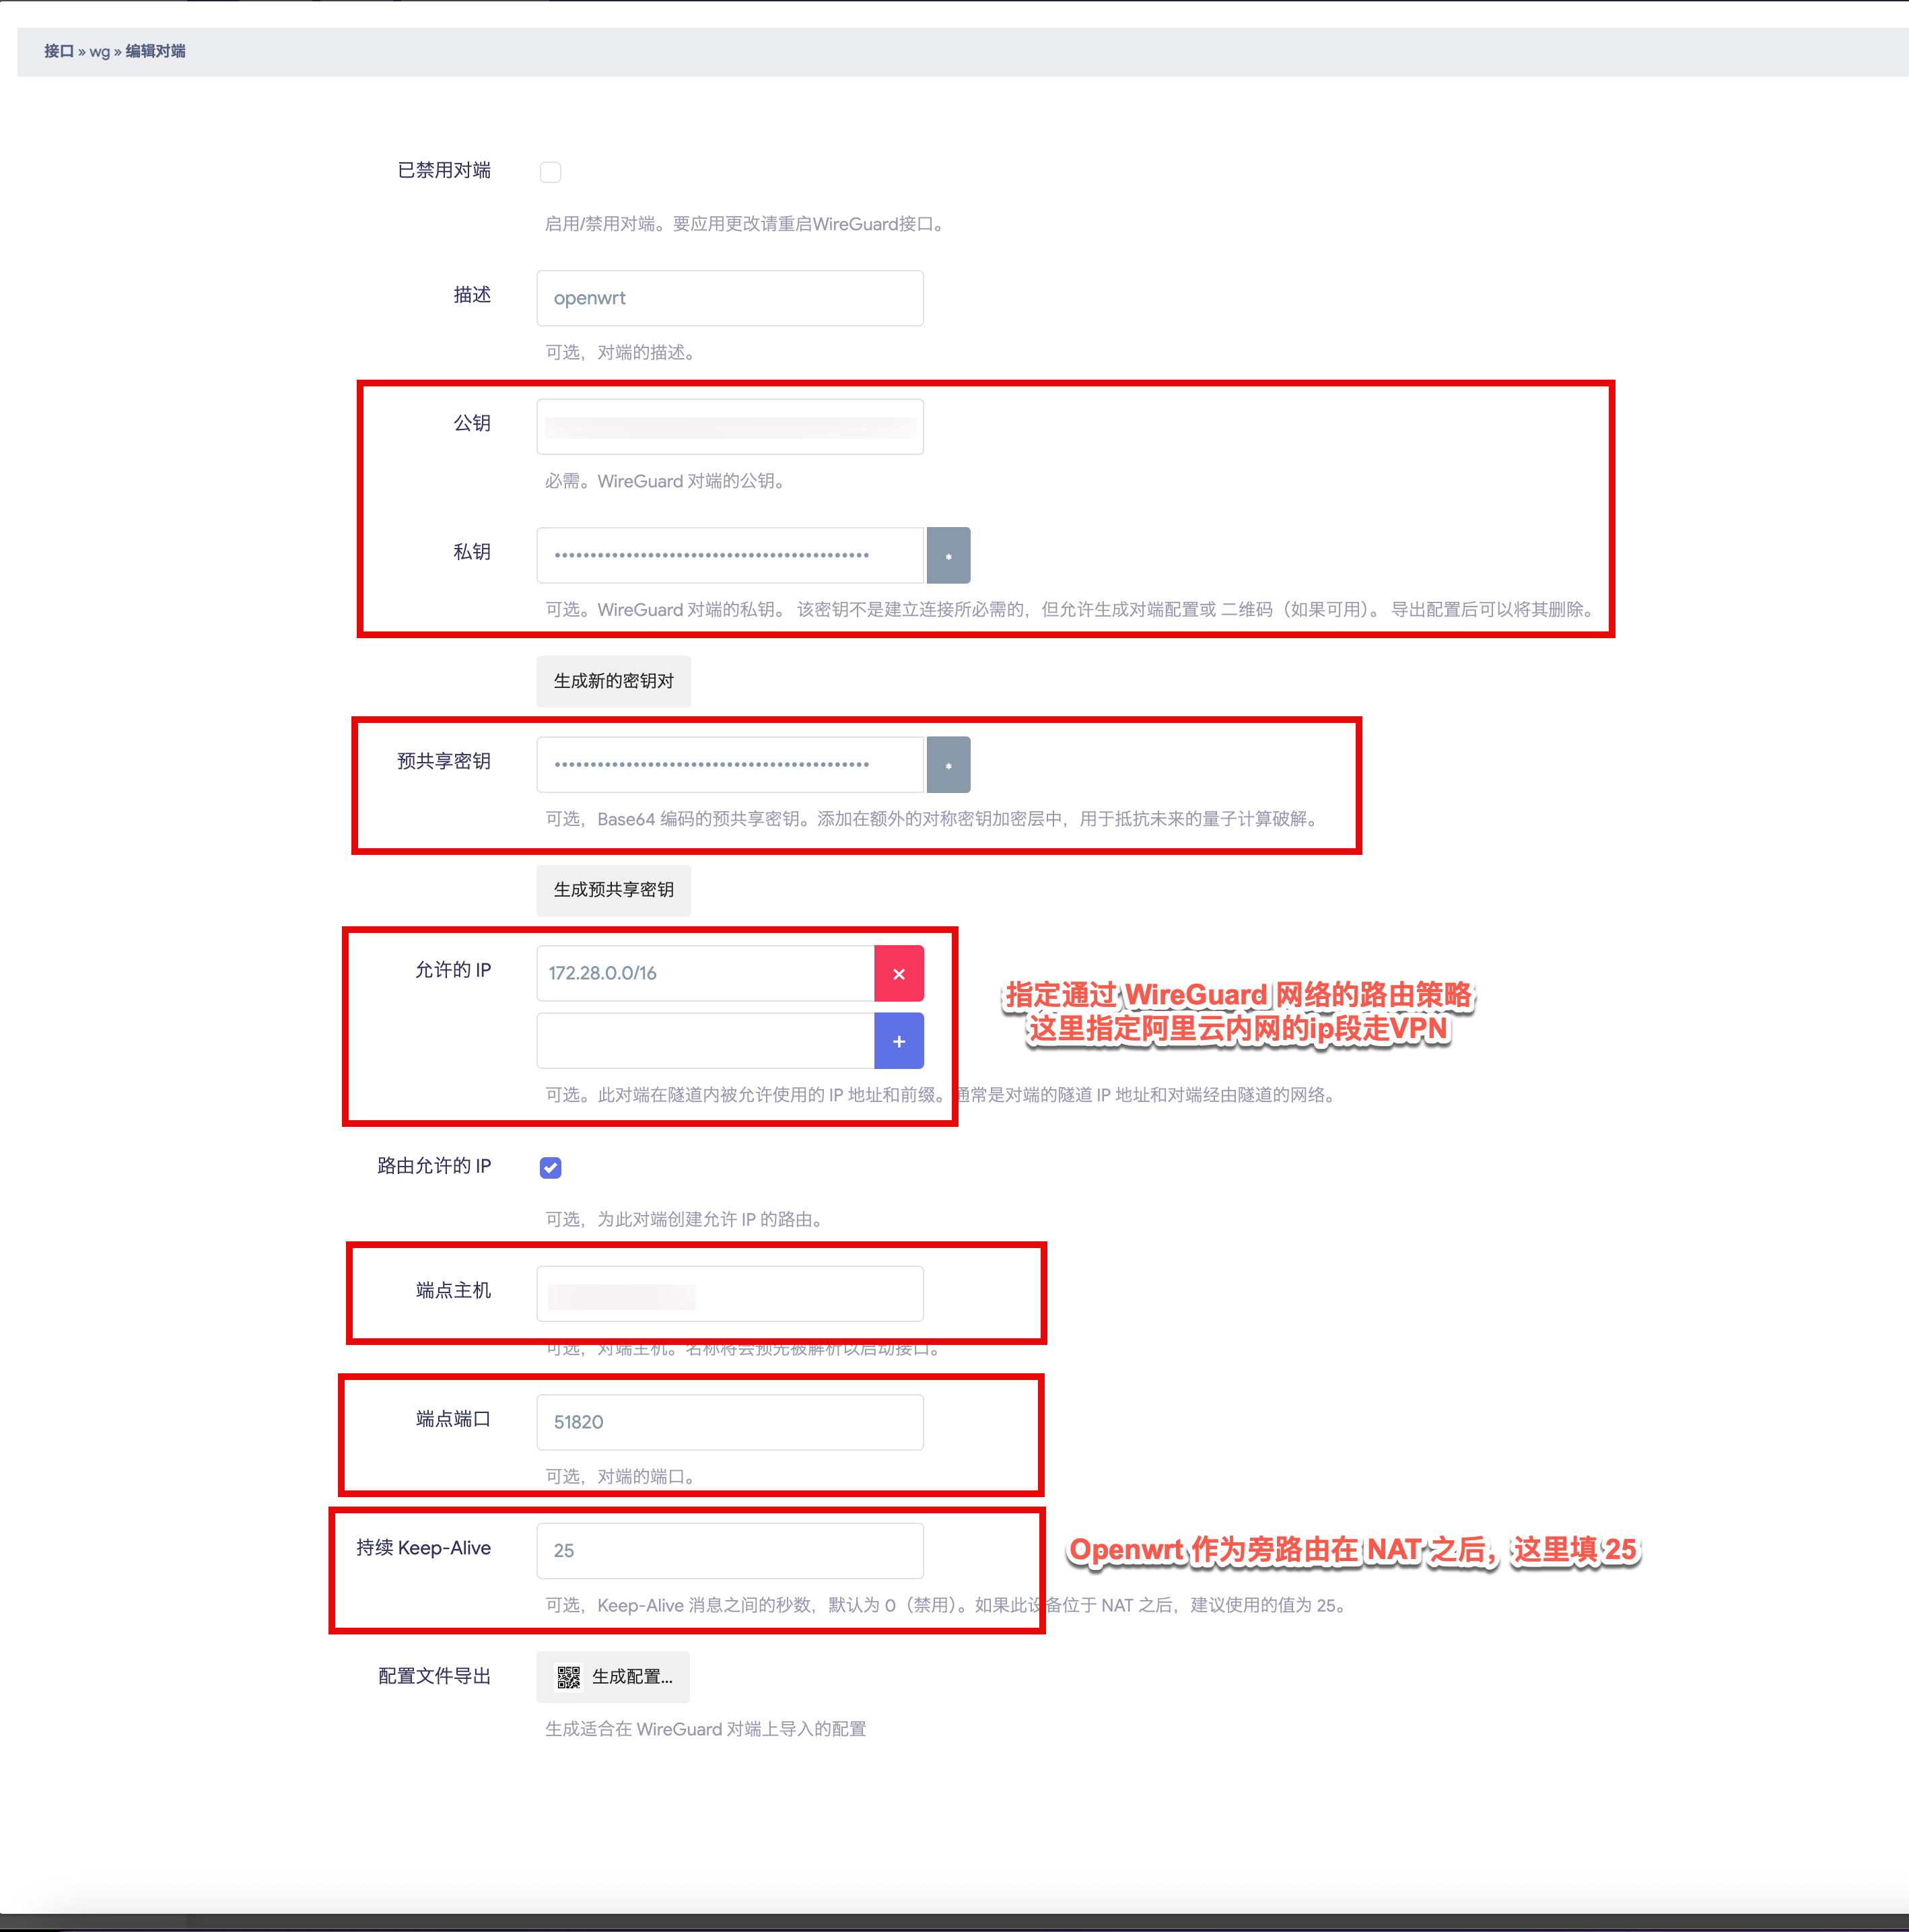Click the 生成预共享密钥 button
The width and height of the screenshot is (1909, 1932).
(613, 890)
